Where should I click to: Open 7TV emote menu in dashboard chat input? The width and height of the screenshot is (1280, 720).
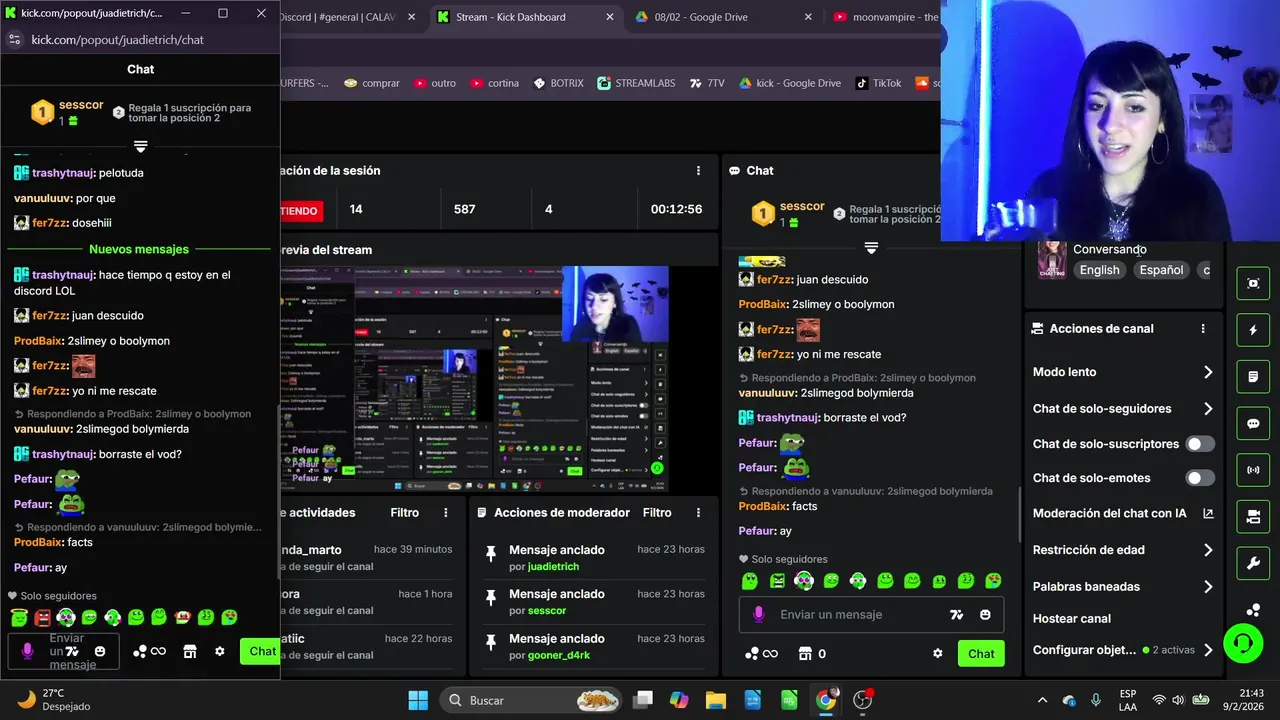click(957, 614)
